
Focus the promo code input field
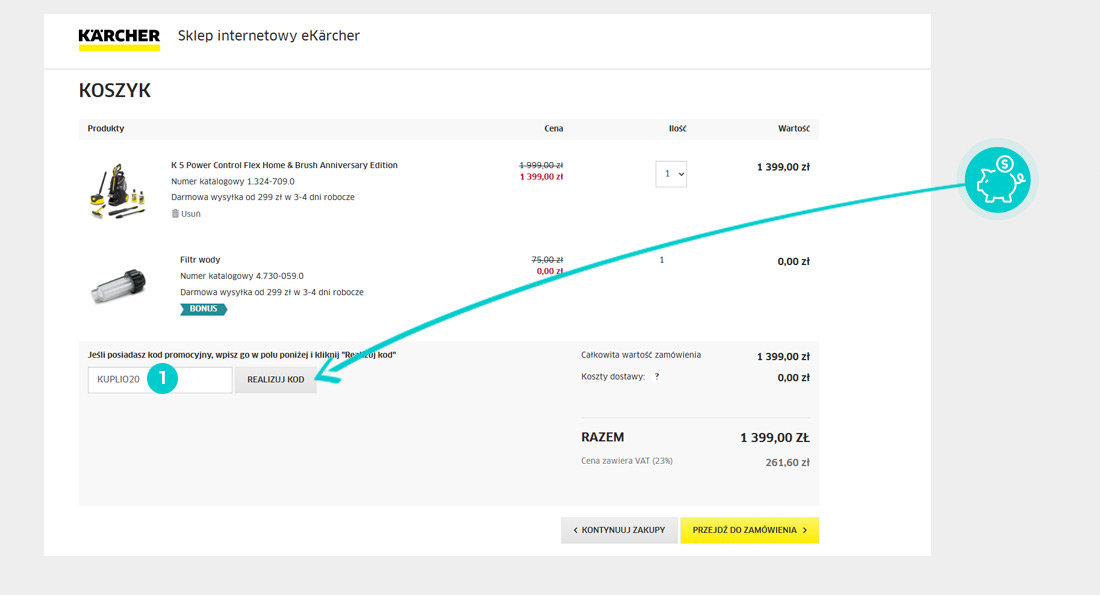[x=160, y=380]
